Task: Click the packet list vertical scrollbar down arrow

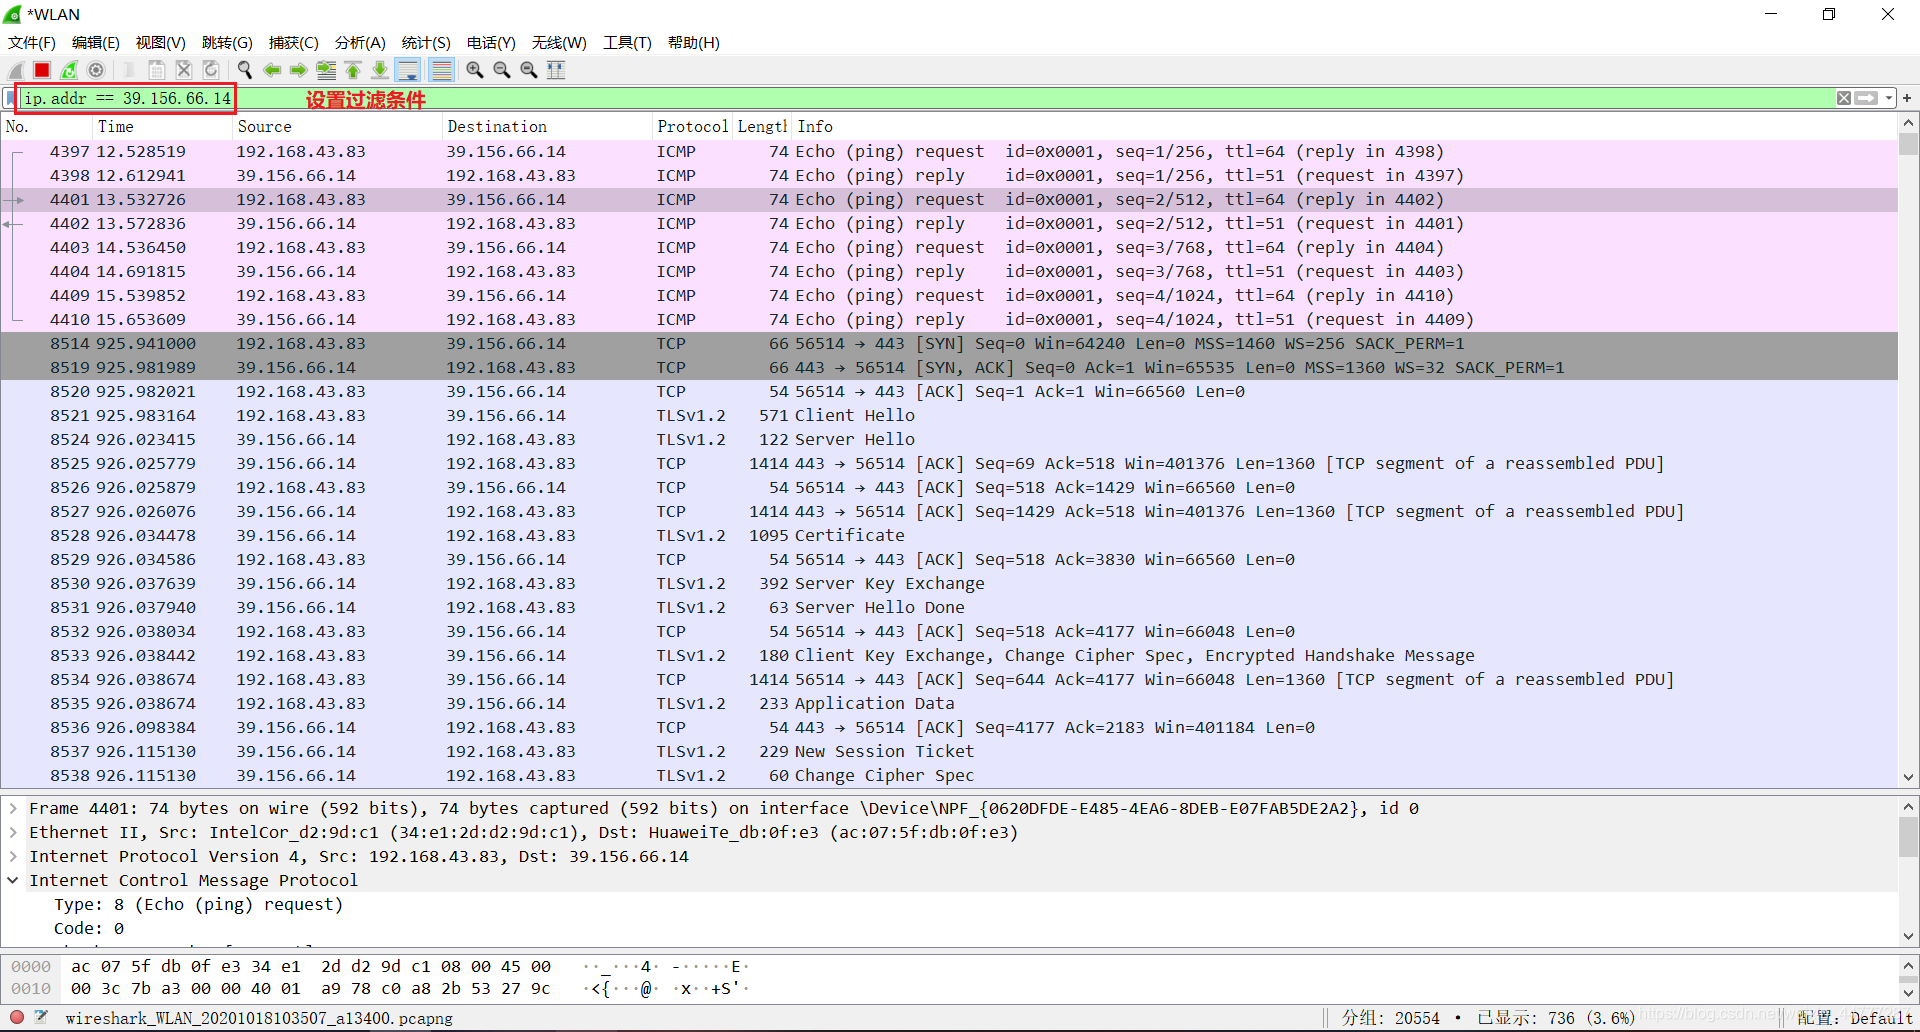Action: (1908, 777)
